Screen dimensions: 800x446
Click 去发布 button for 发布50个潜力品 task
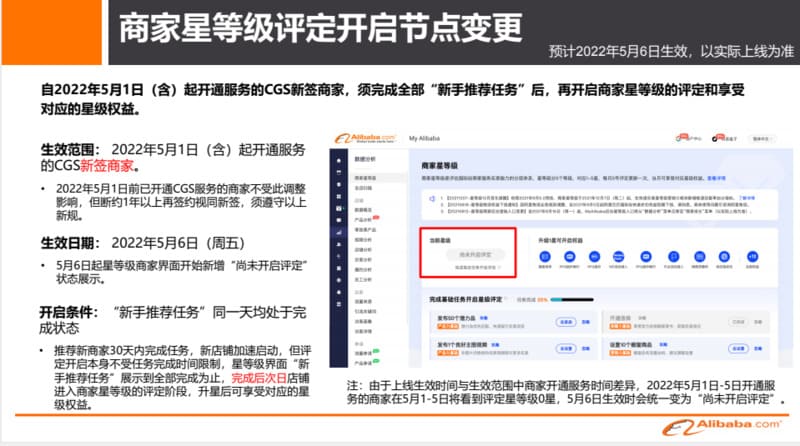[565, 321]
